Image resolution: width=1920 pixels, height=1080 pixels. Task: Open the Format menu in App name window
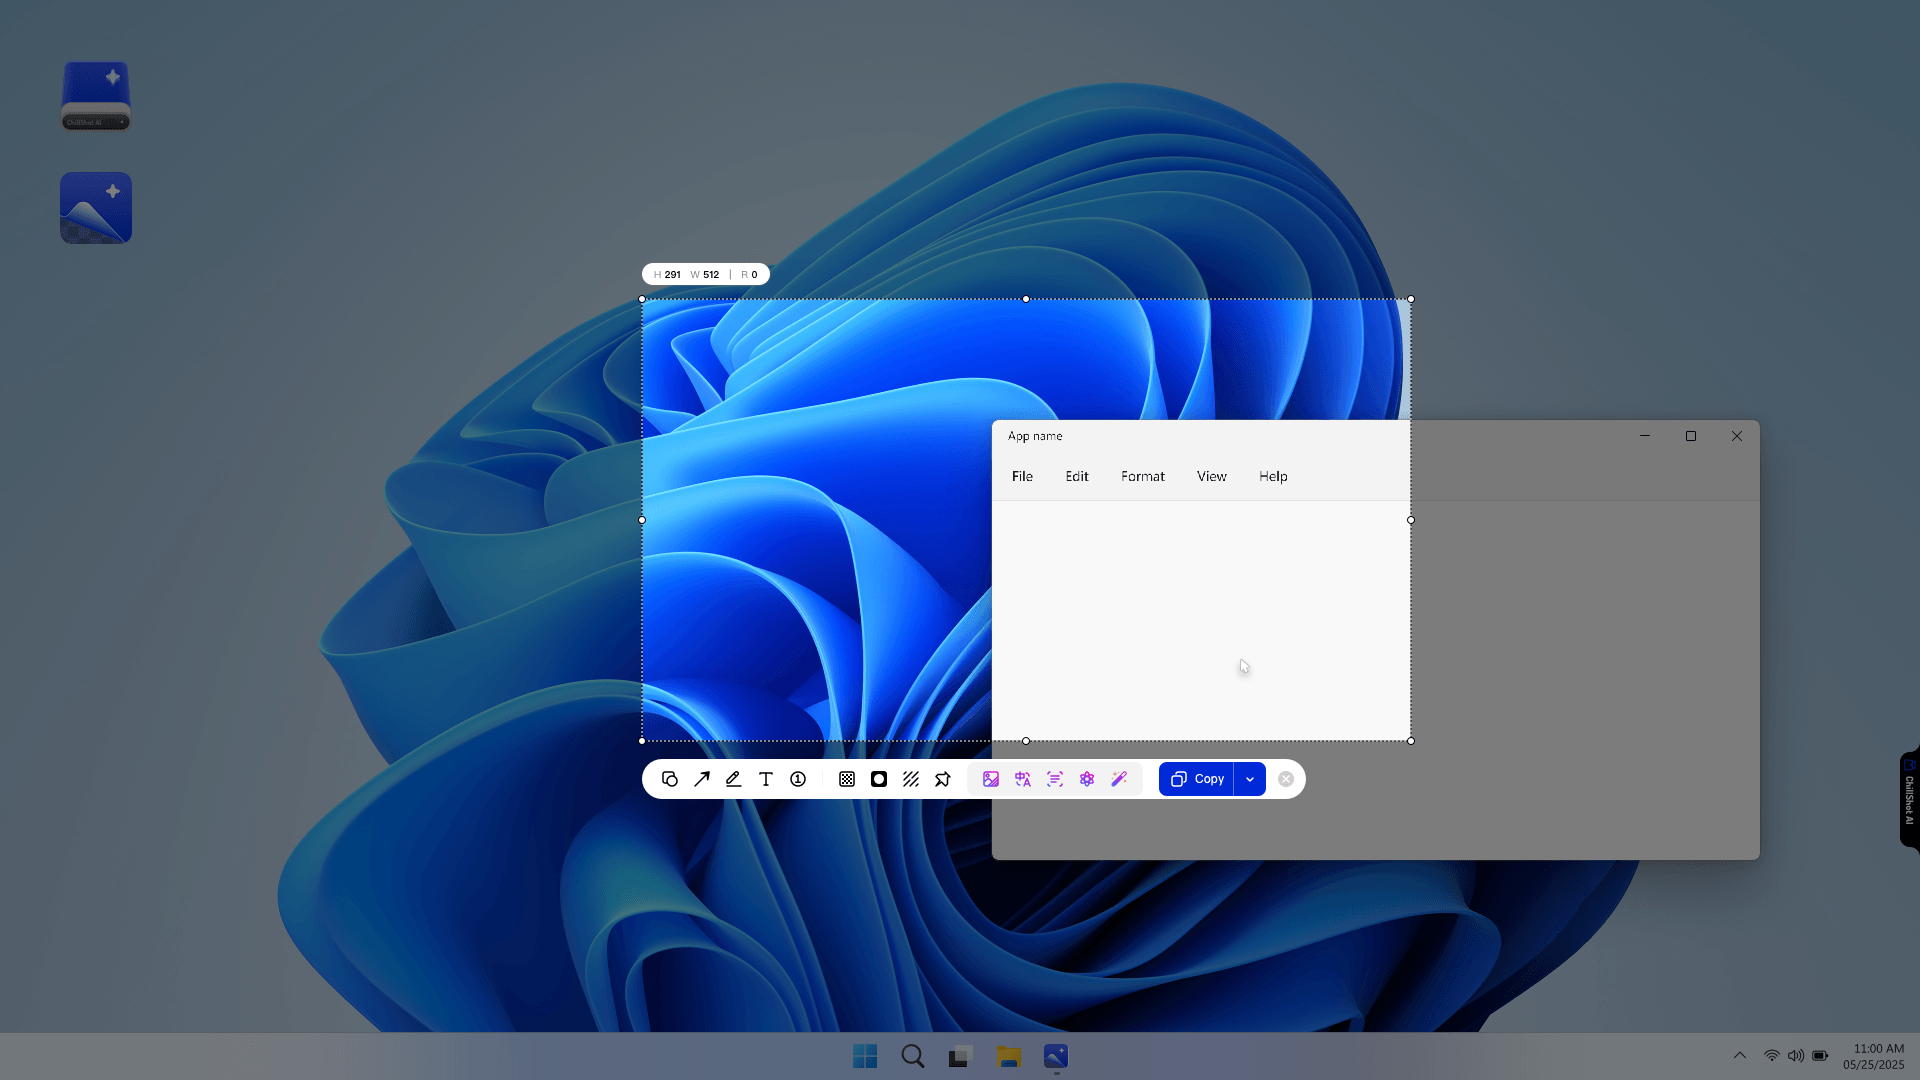(x=1143, y=476)
